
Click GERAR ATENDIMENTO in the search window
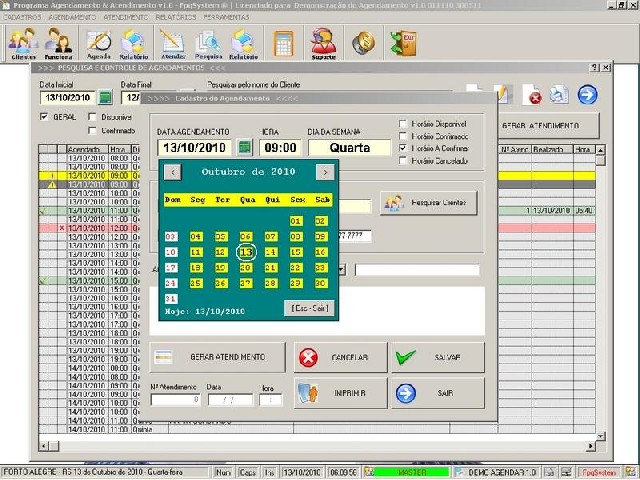pos(548,126)
